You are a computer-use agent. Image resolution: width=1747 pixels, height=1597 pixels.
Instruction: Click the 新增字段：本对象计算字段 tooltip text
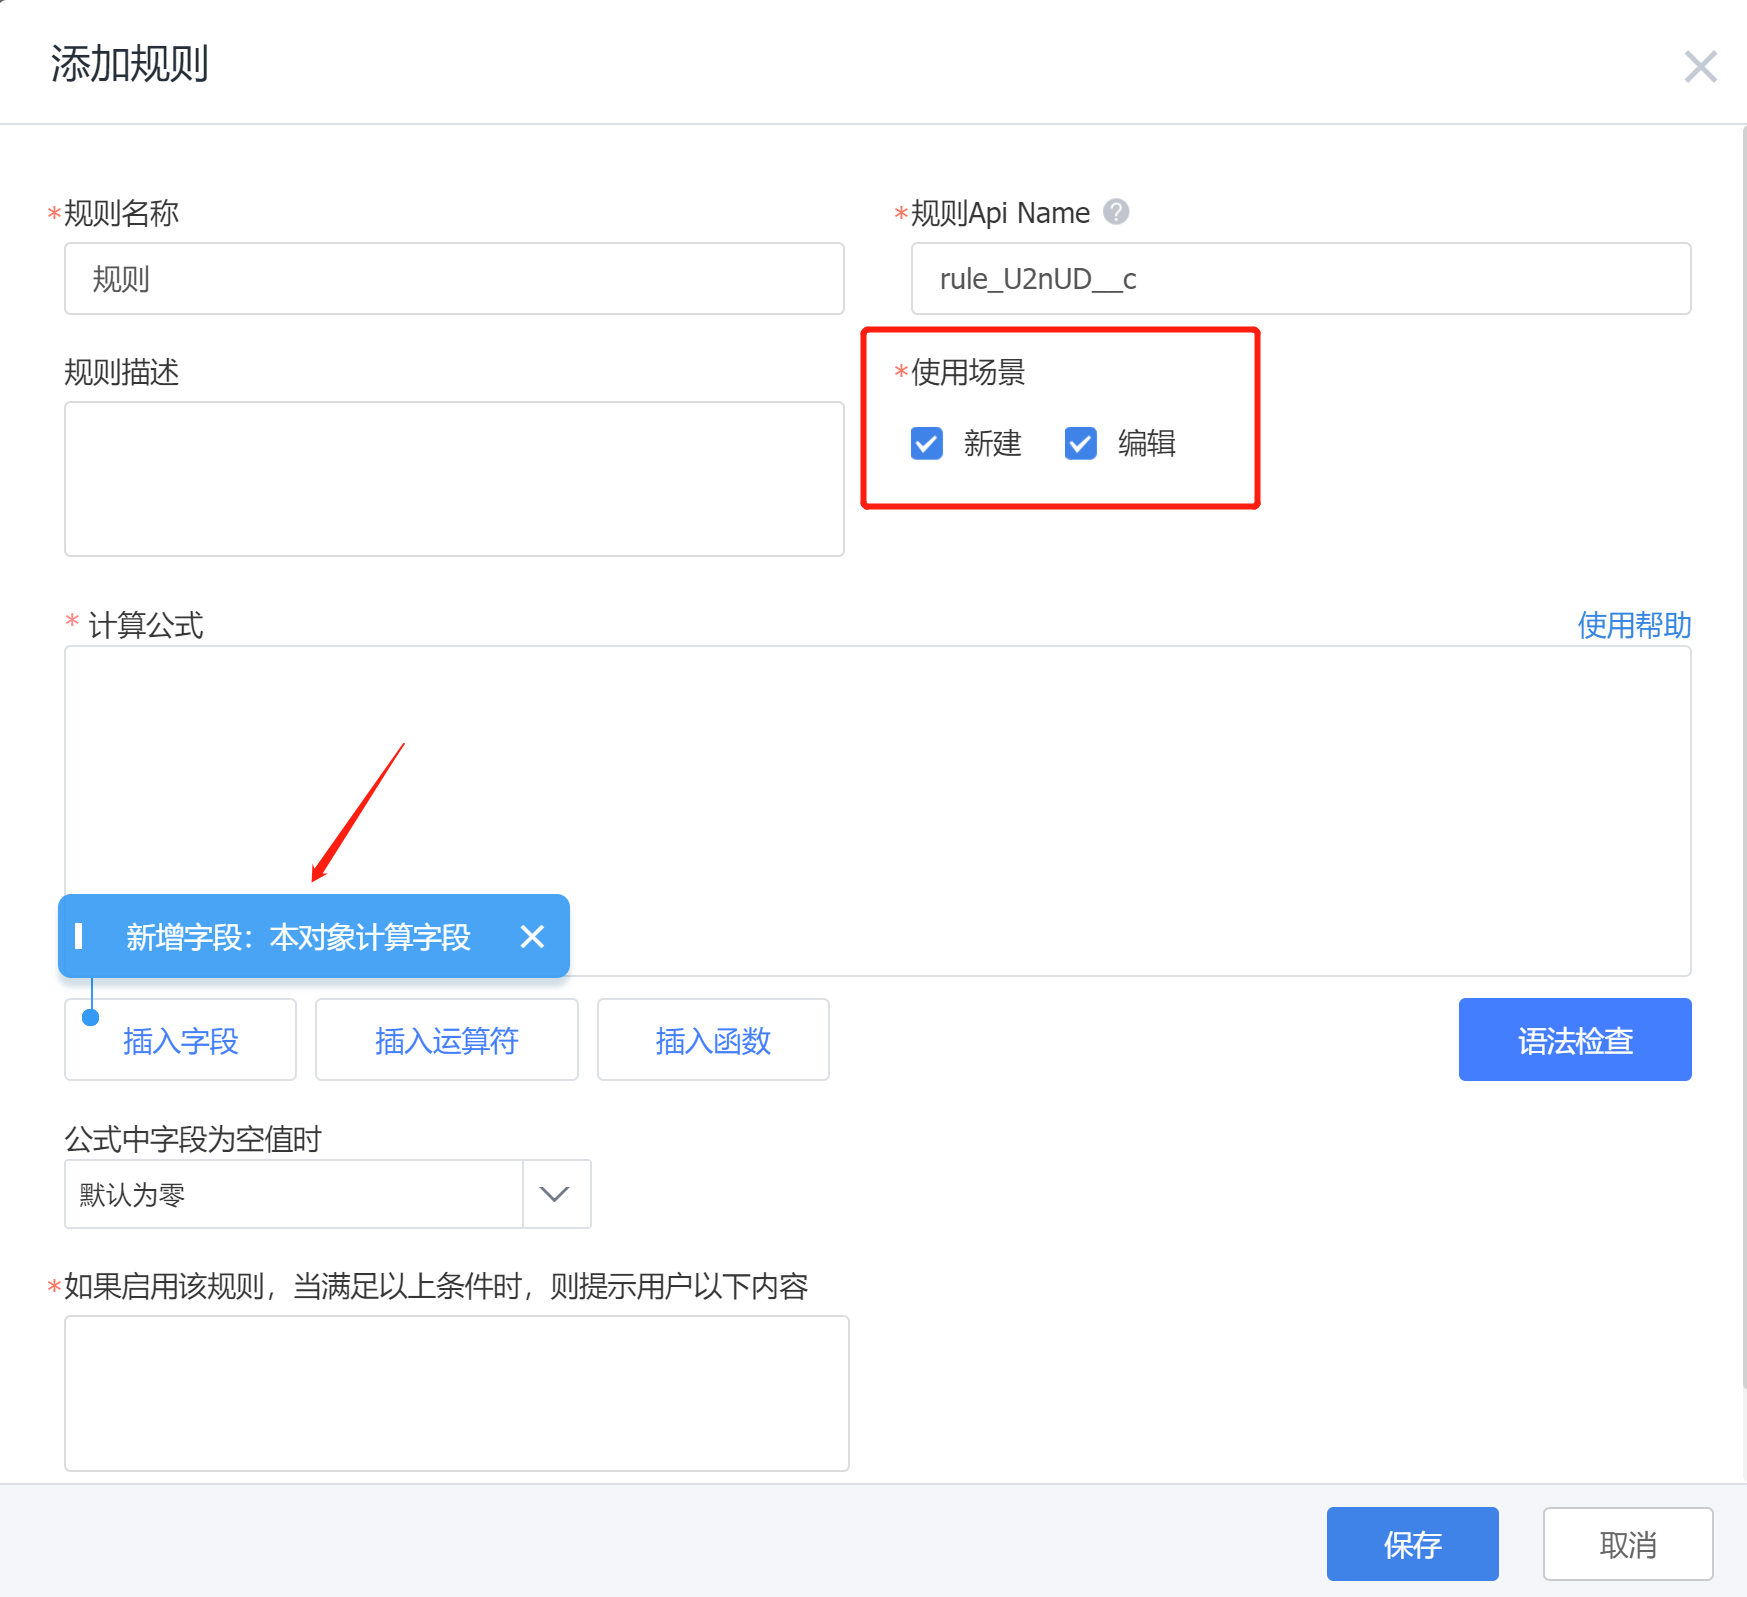(298, 937)
